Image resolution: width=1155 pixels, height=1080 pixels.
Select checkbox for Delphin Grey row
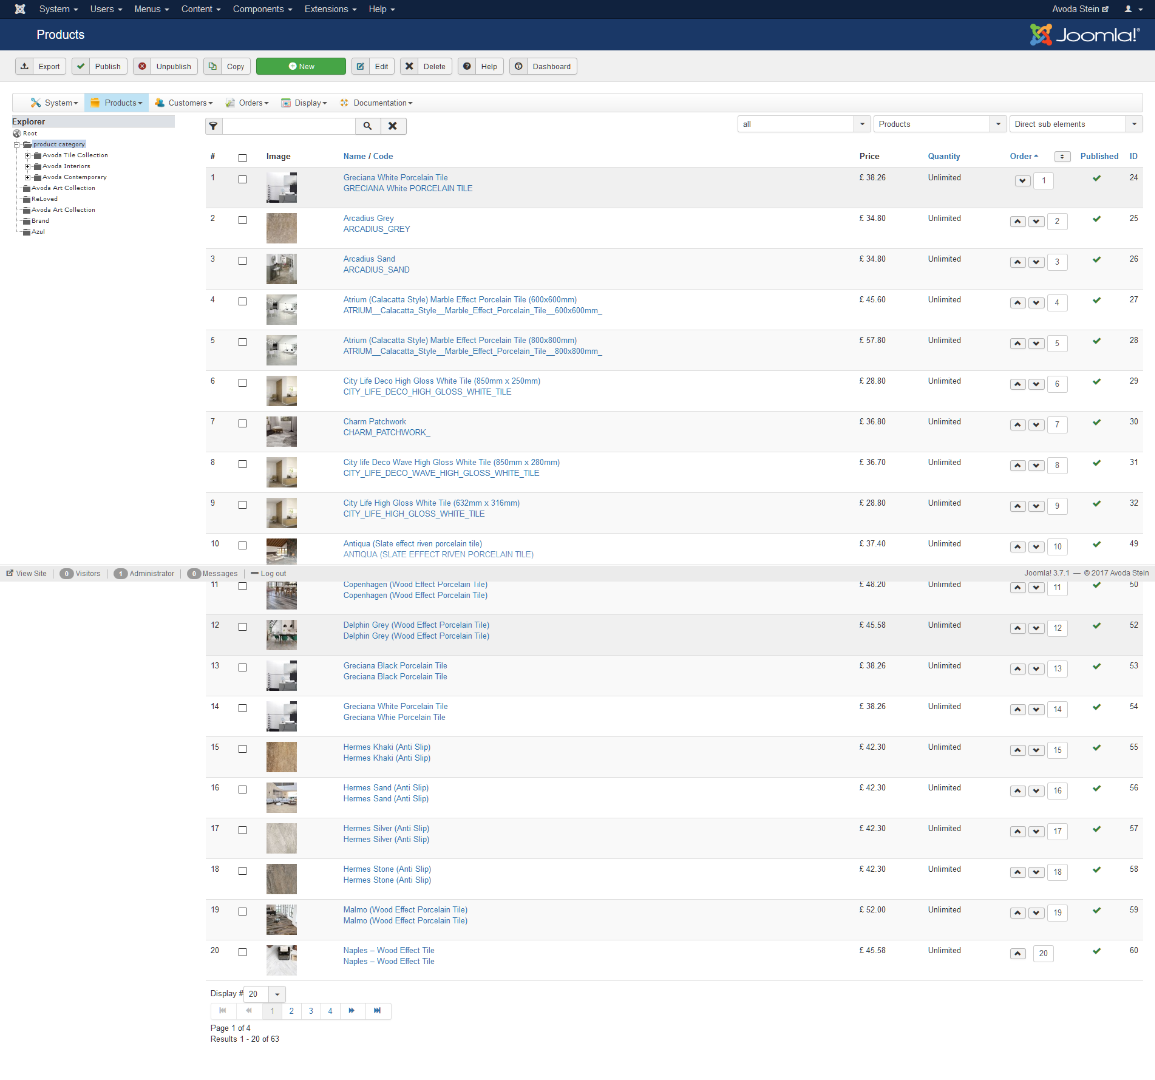(x=242, y=627)
